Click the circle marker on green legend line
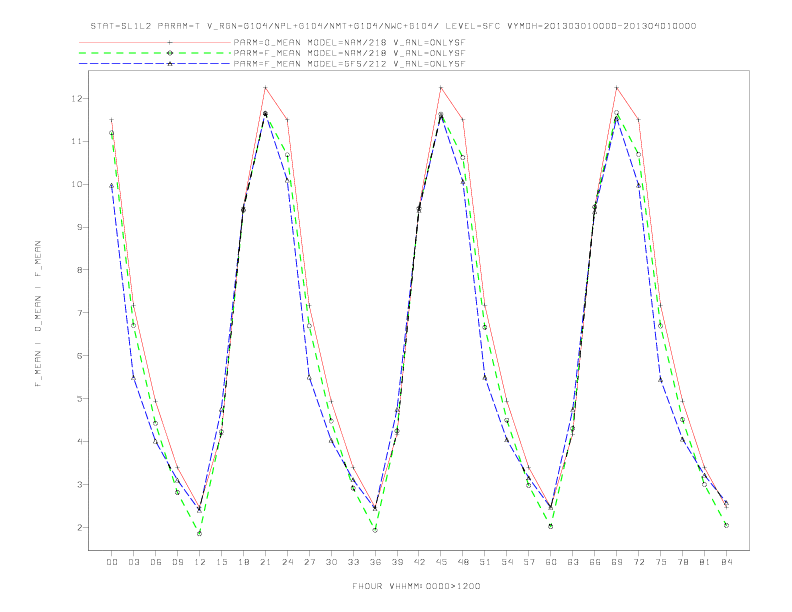The image size is (792, 612). click(170, 53)
